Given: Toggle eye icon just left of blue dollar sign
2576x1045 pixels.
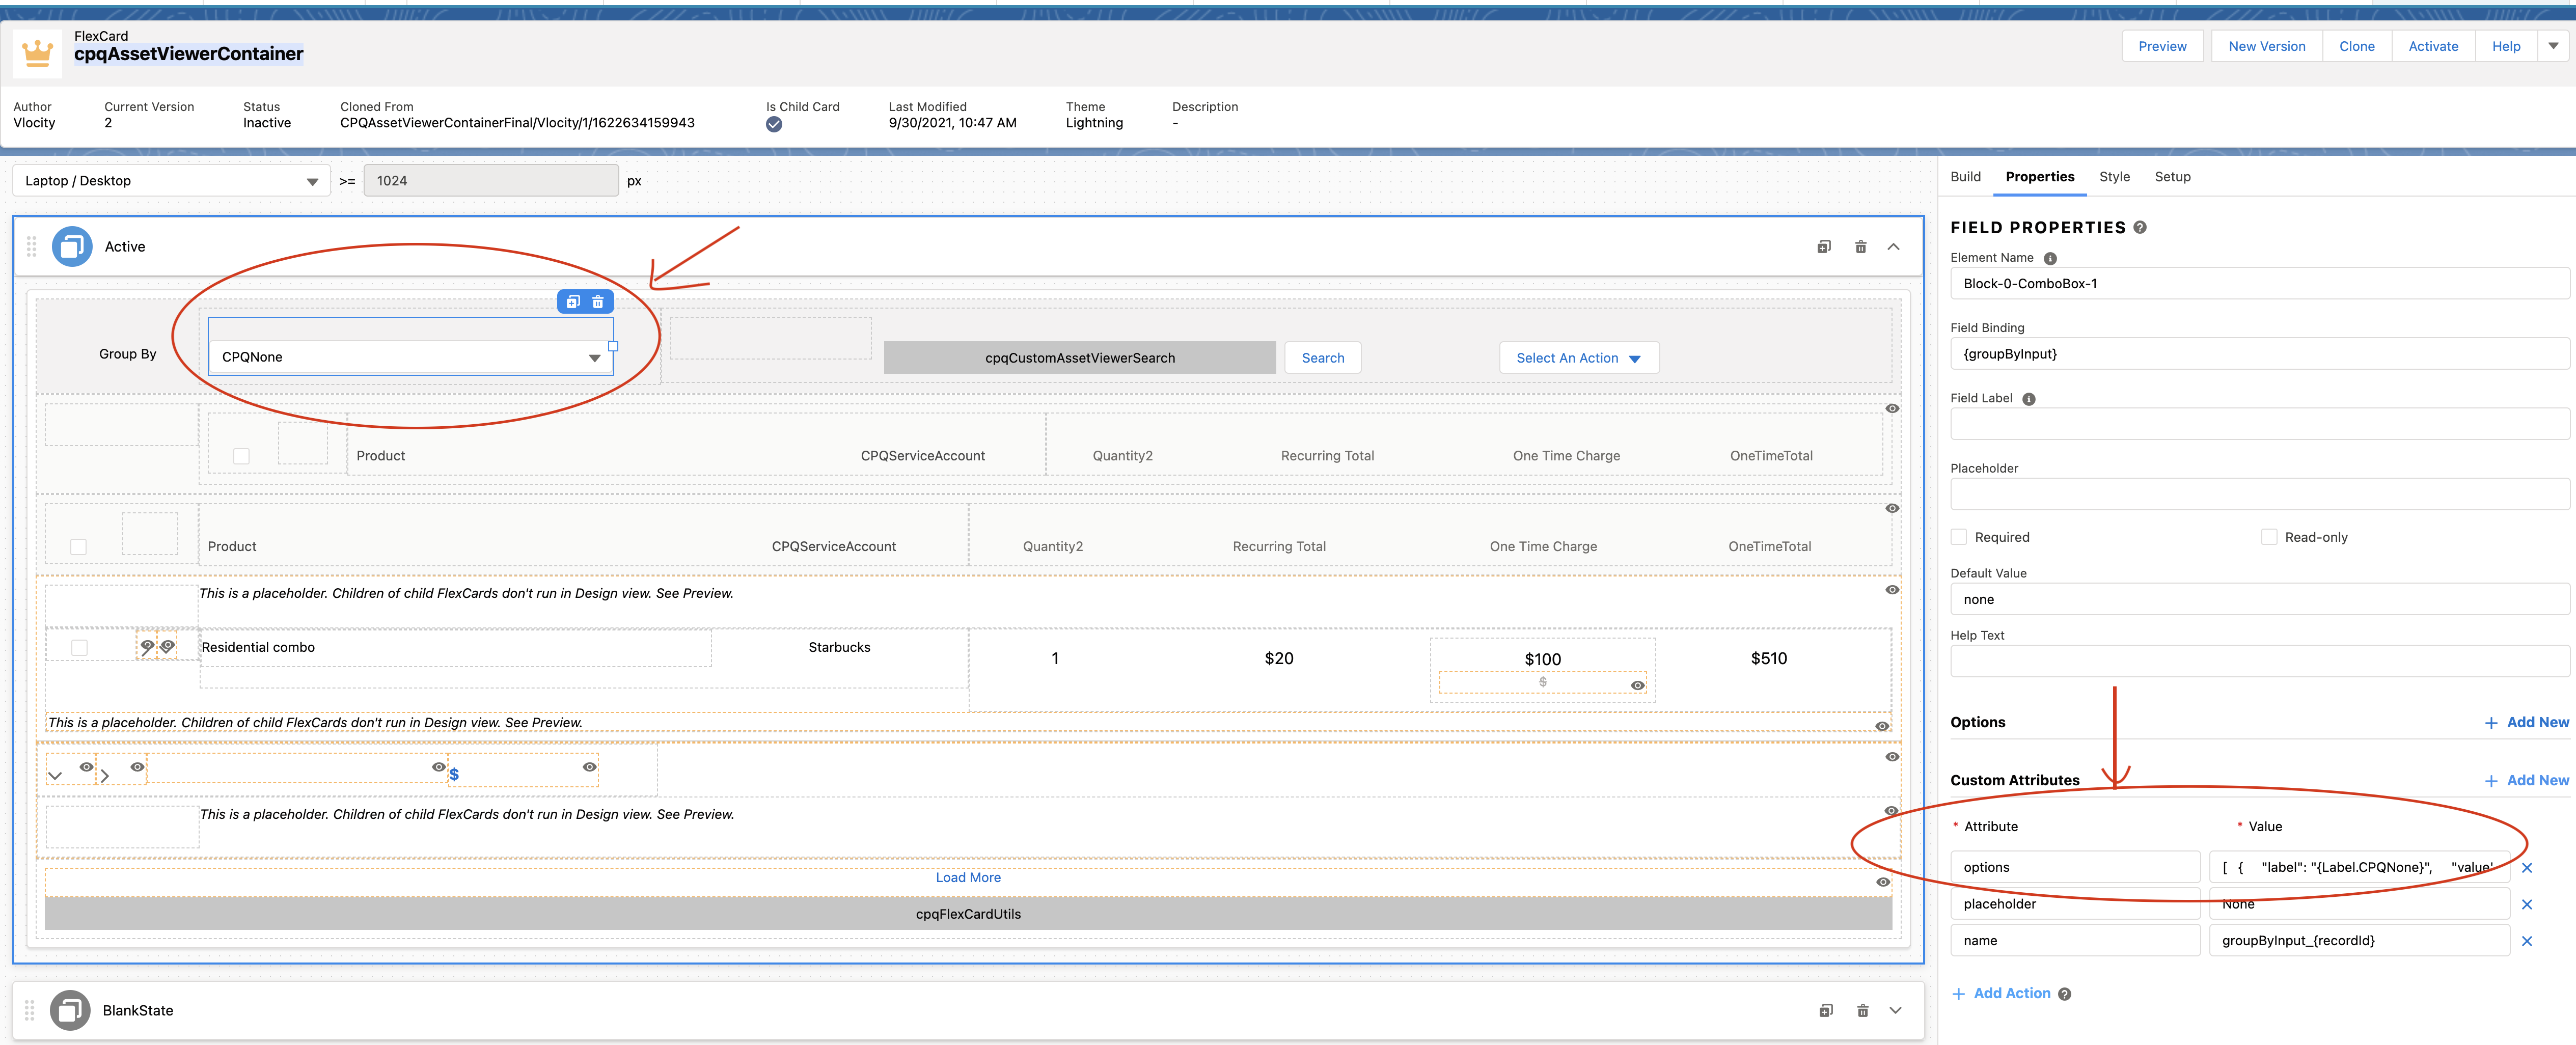Looking at the screenshot, I should click(x=438, y=767).
